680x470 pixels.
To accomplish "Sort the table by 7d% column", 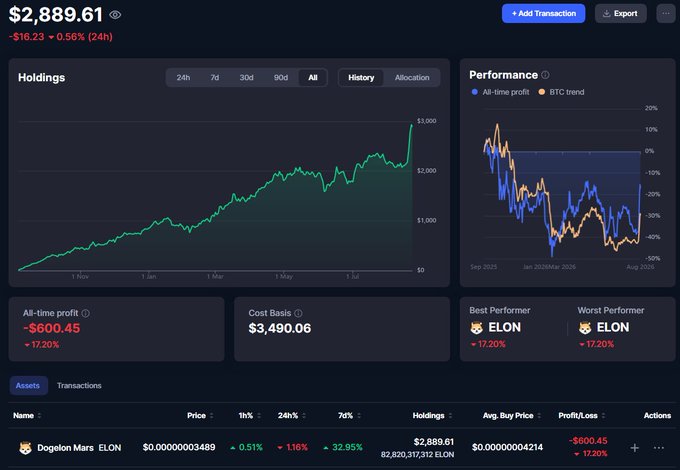I will pos(349,415).
